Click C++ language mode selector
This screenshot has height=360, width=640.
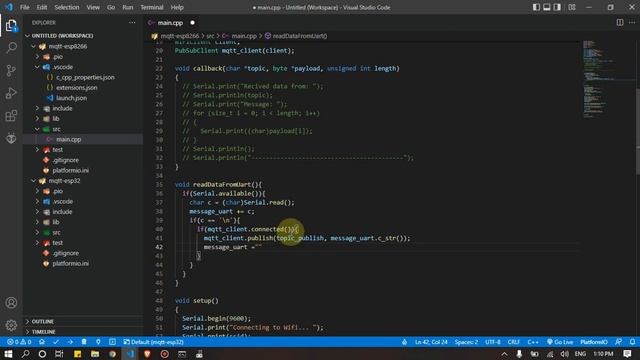click(x=533, y=342)
